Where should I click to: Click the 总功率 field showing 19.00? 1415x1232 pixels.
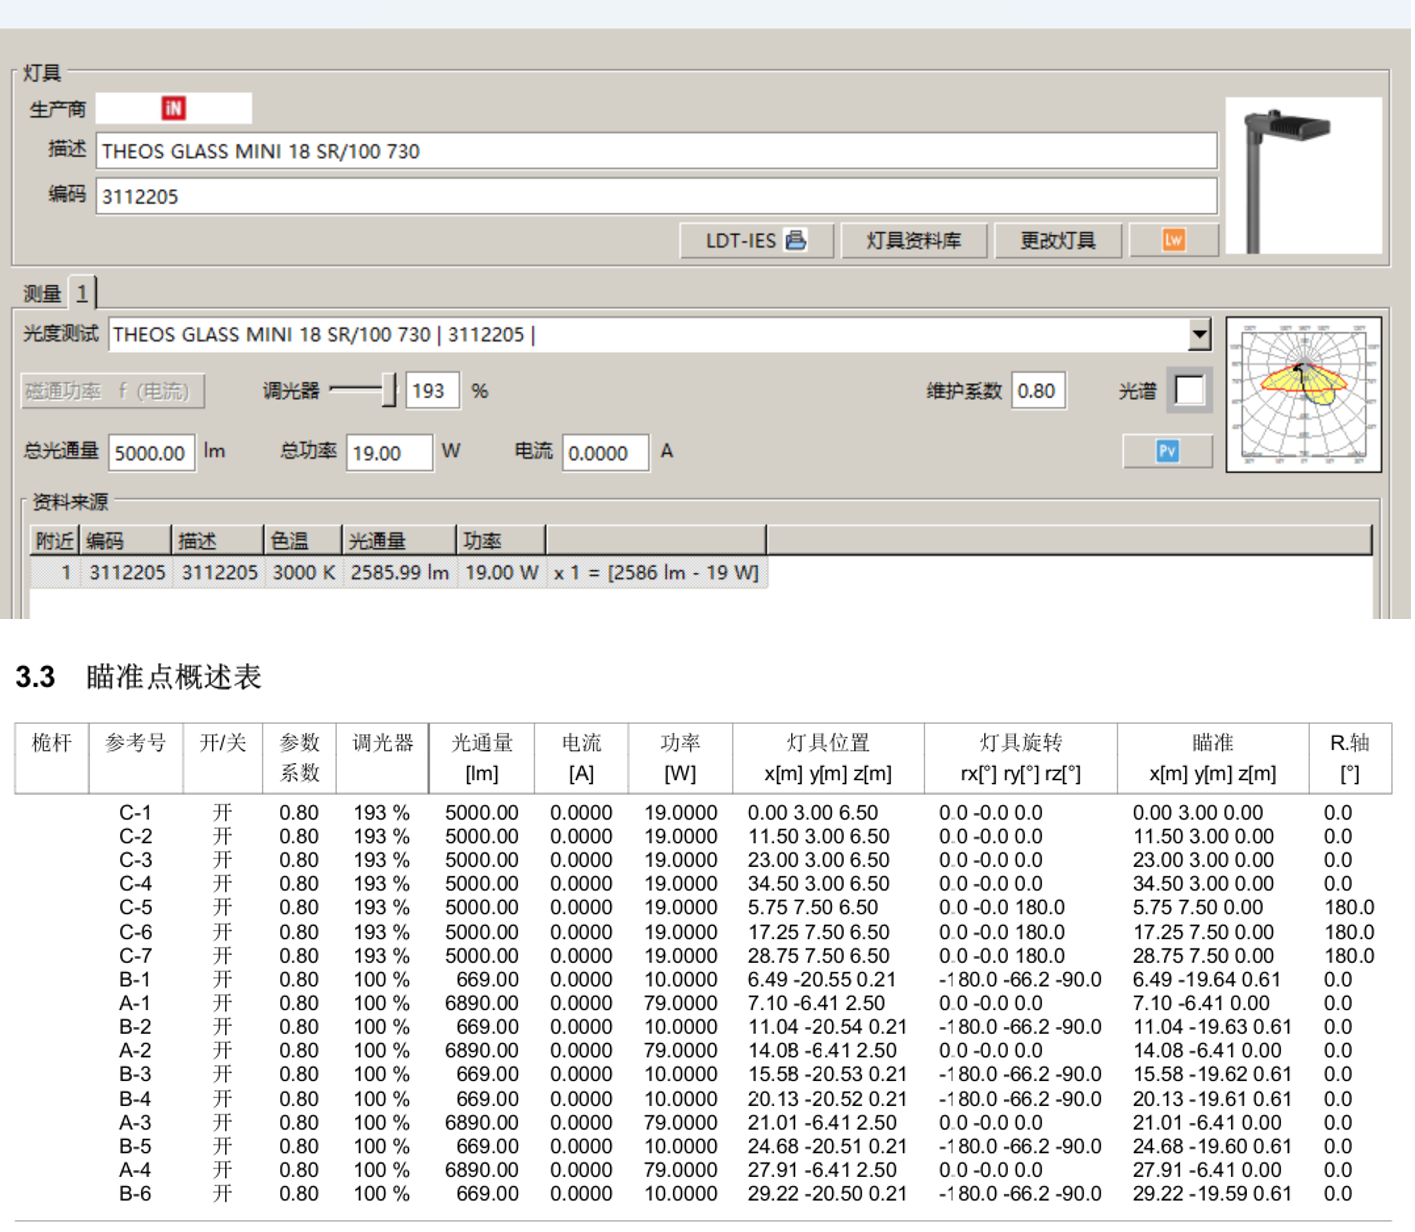tap(389, 453)
